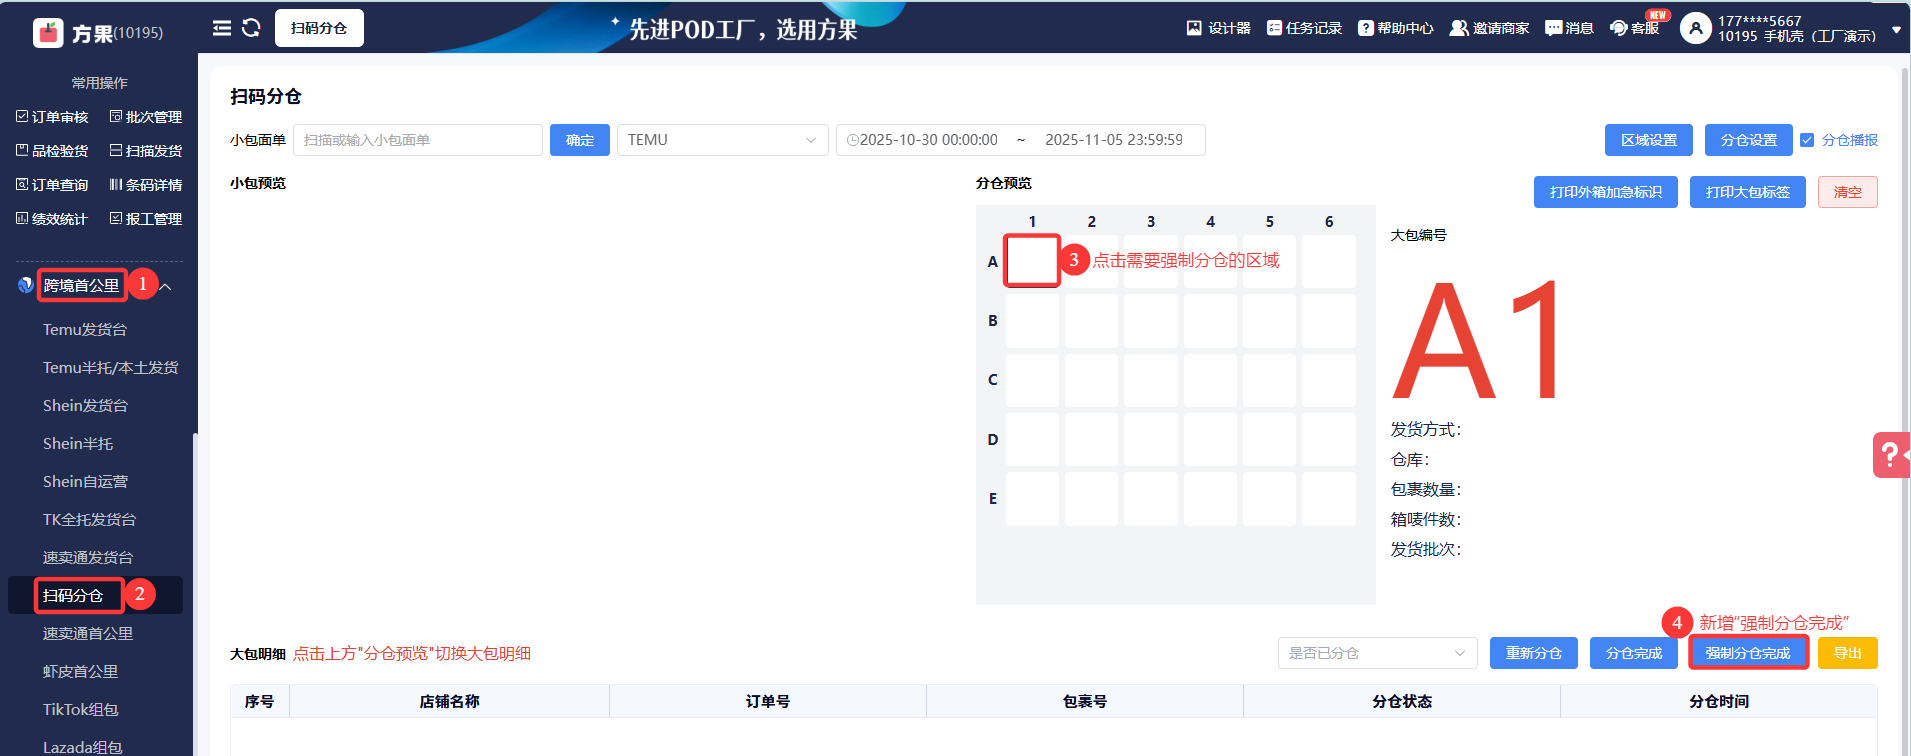Open Temu发货台 in the sidebar

coord(85,330)
